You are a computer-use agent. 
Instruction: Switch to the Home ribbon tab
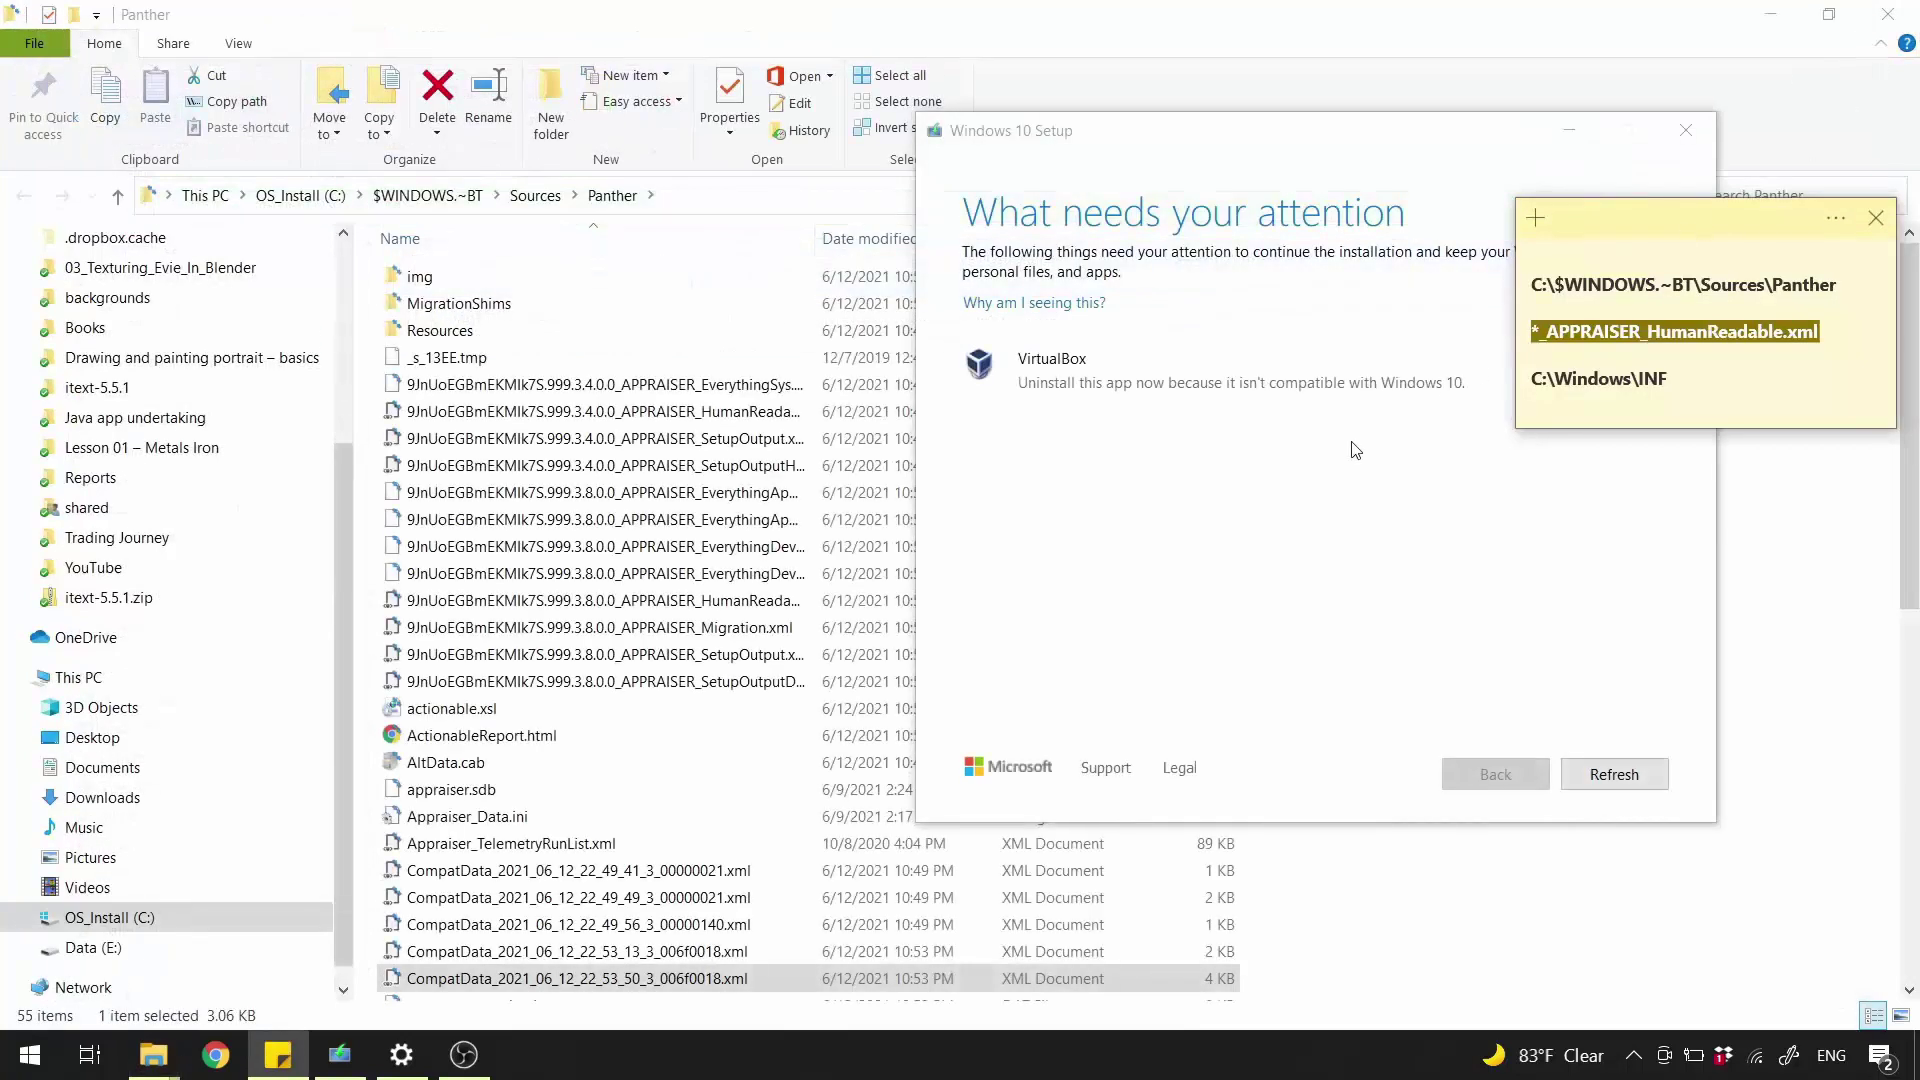pyautogui.click(x=104, y=43)
